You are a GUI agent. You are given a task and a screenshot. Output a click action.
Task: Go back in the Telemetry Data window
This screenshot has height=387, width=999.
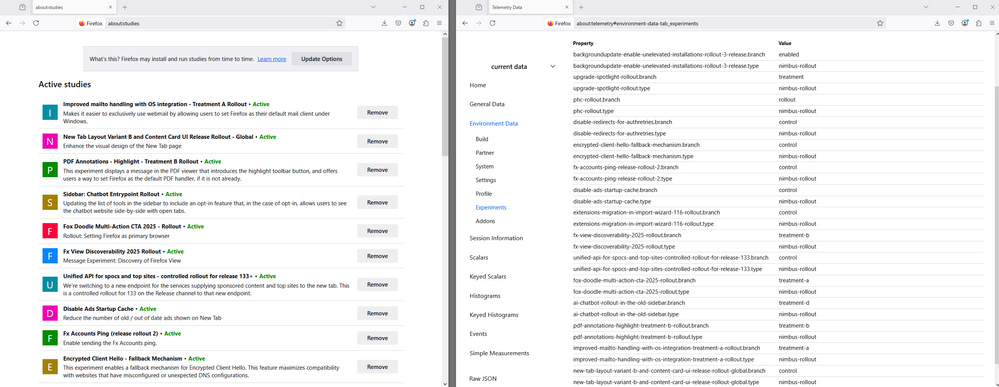tap(464, 23)
